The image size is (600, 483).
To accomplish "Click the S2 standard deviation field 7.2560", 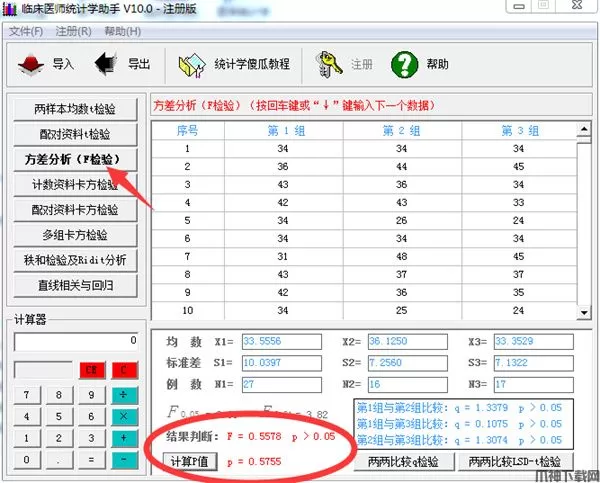I will pos(408,363).
